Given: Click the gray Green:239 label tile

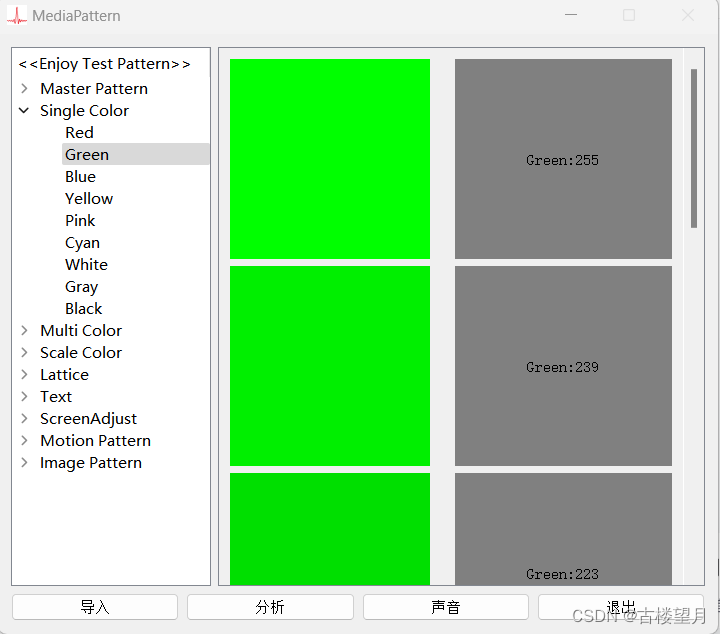Looking at the screenshot, I should click(563, 366).
